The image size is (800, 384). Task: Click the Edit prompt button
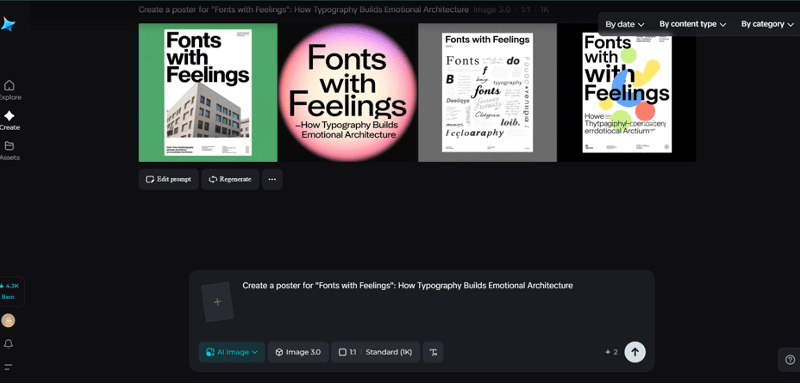(x=169, y=180)
